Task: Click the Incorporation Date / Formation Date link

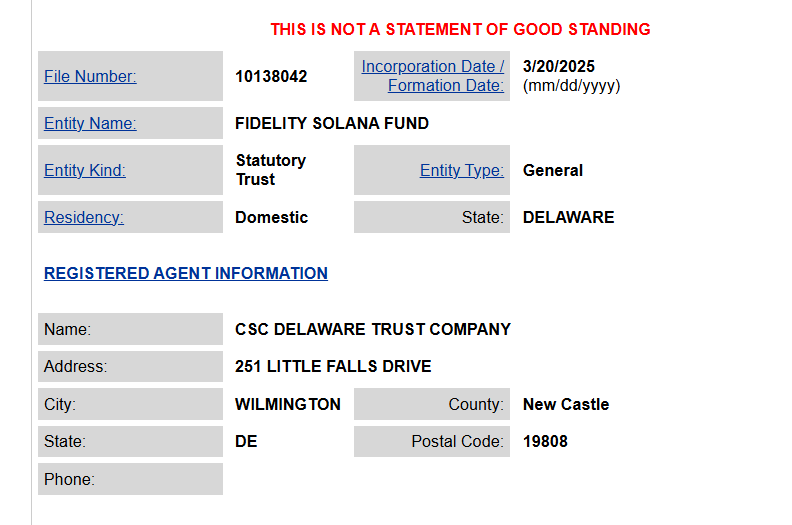Action: 433,76
